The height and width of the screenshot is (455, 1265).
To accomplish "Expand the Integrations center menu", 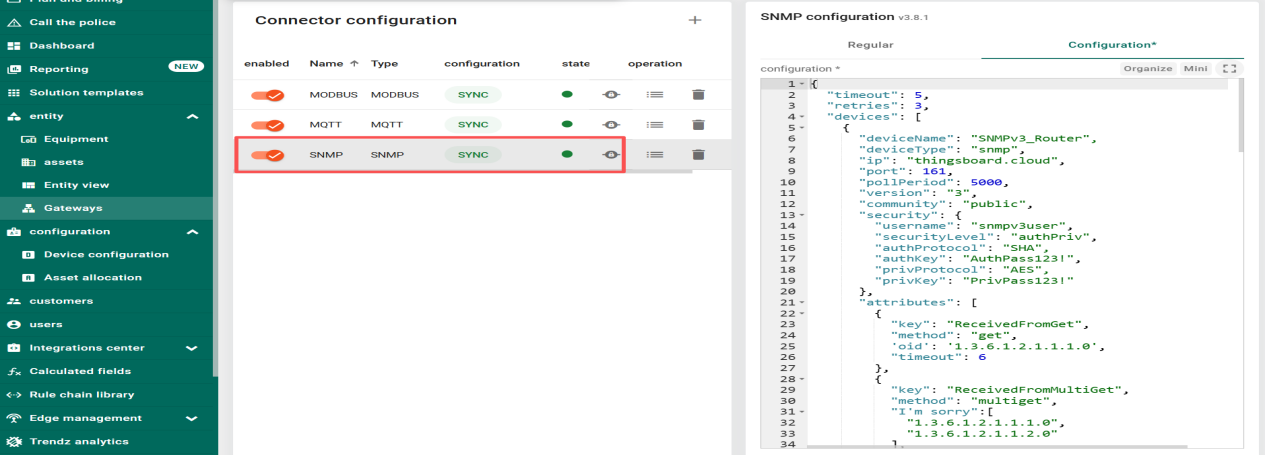I will point(192,348).
